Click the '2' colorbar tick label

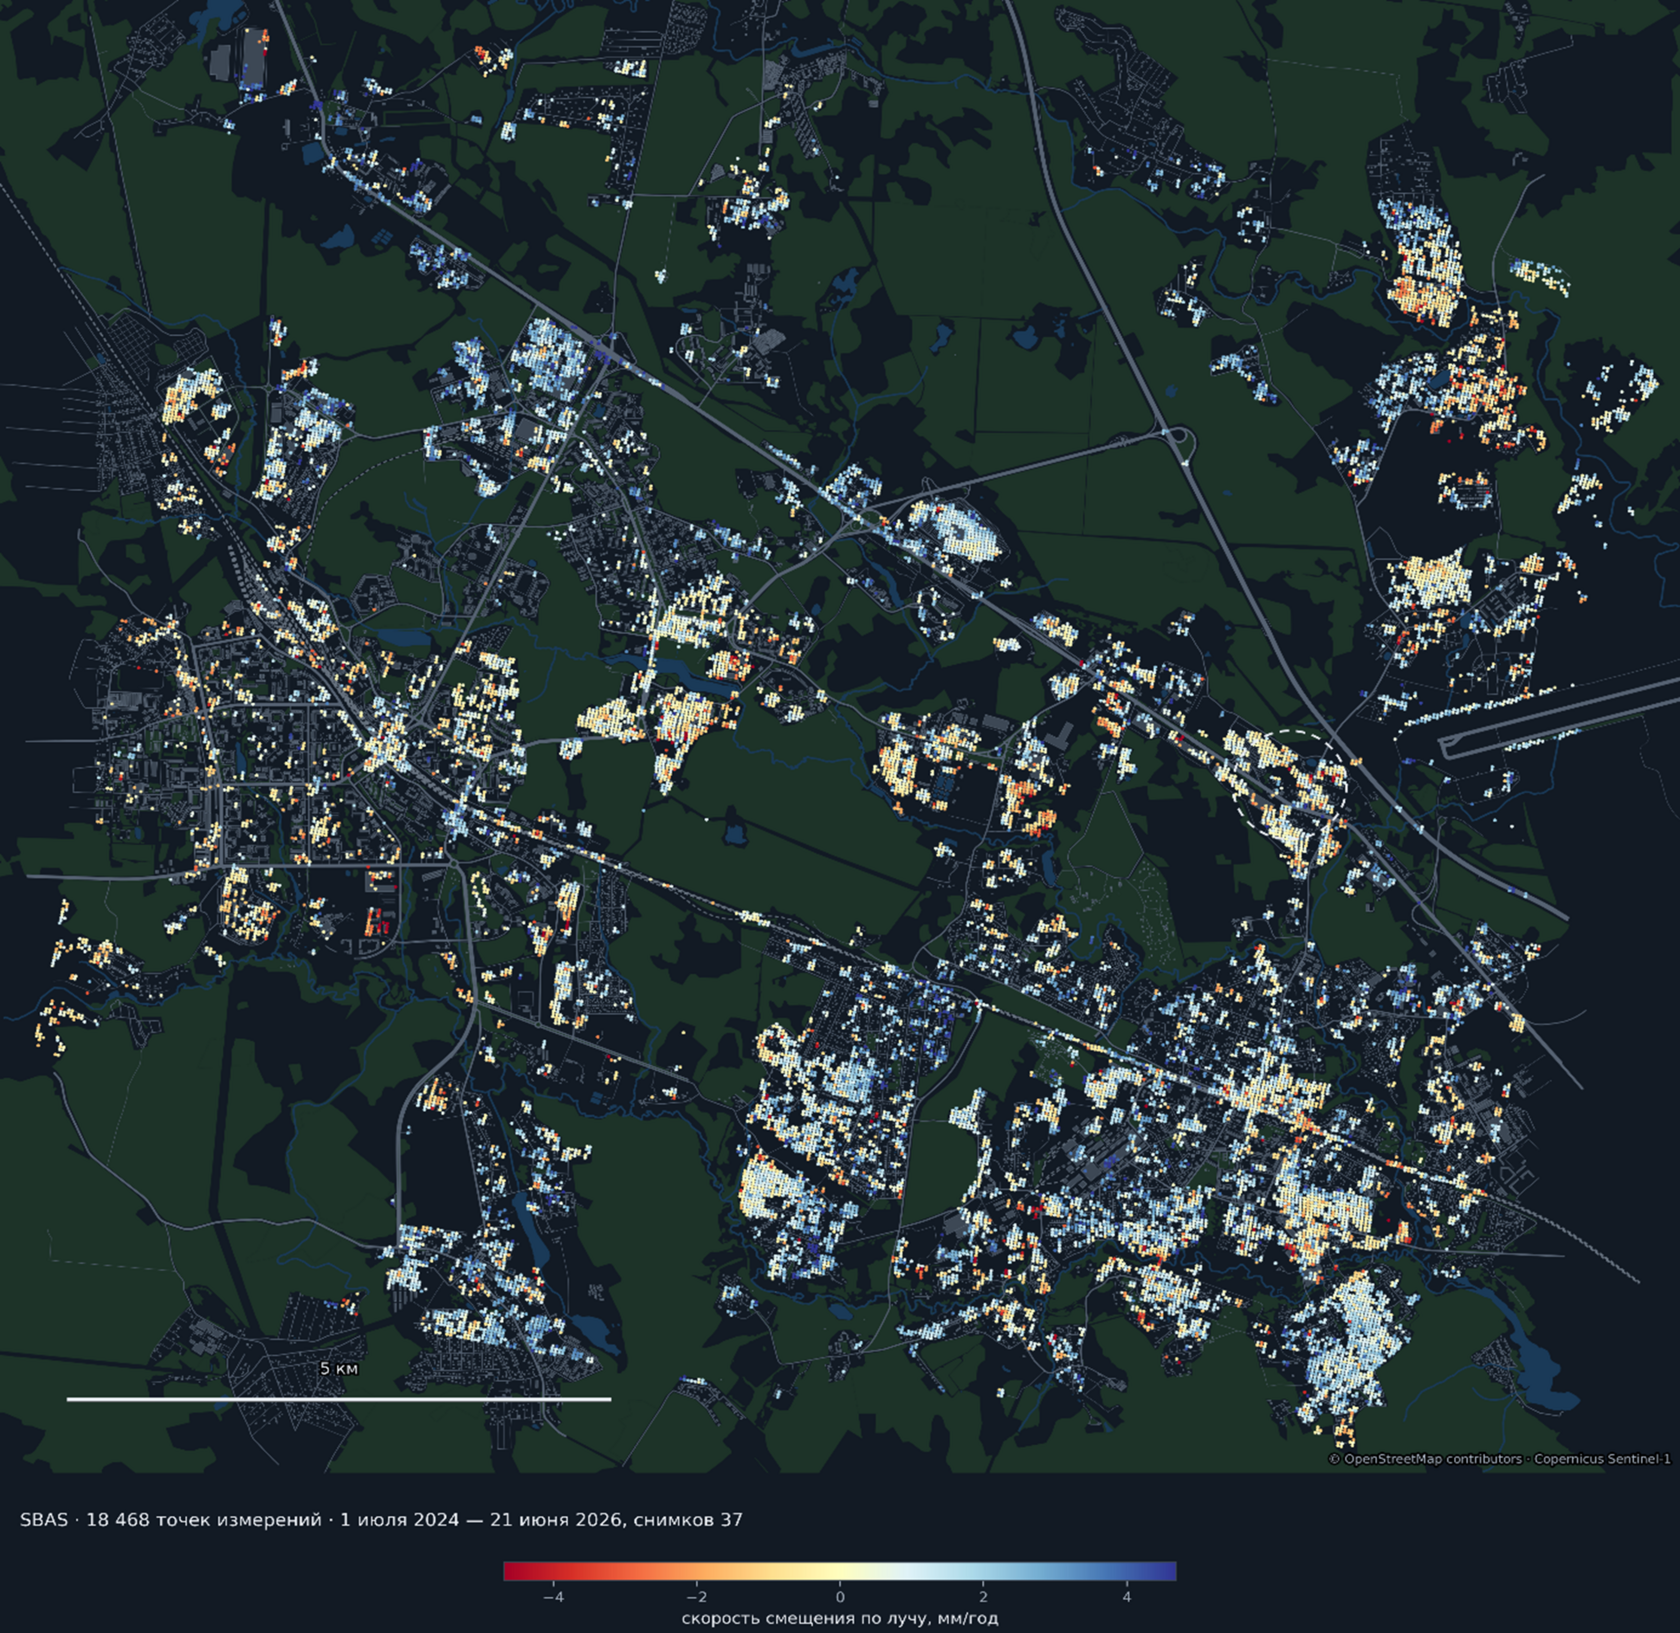[983, 1597]
